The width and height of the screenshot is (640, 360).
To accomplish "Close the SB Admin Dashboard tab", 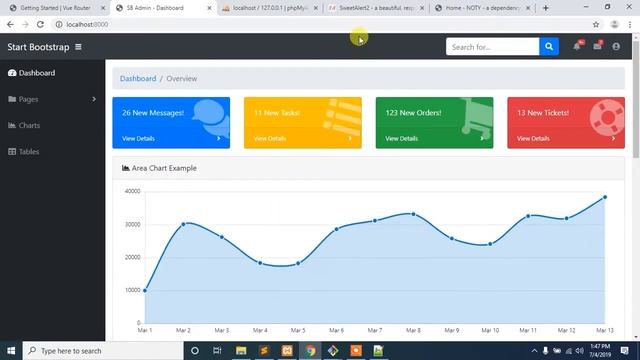I will [209, 8].
